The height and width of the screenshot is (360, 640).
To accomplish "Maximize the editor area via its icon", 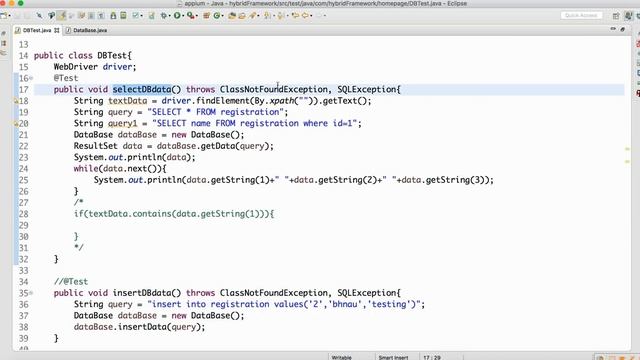I will [x=622, y=29].
